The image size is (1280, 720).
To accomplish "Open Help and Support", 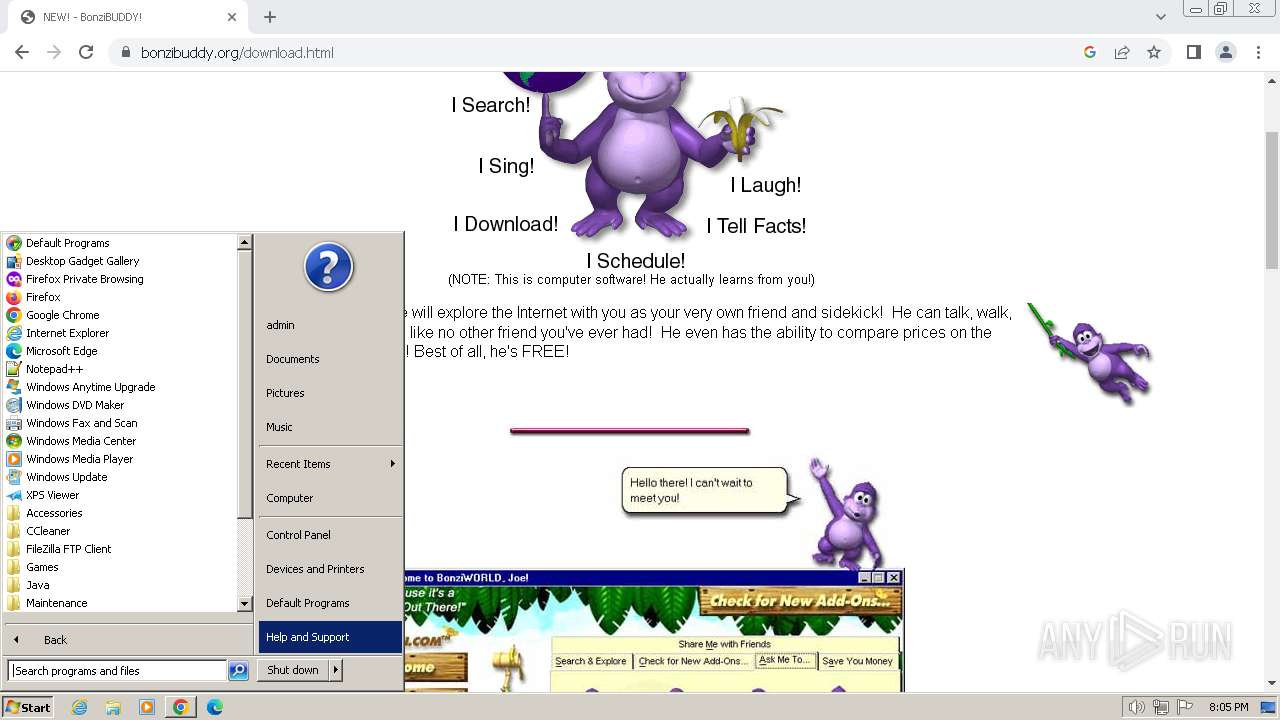I will 330,637.
